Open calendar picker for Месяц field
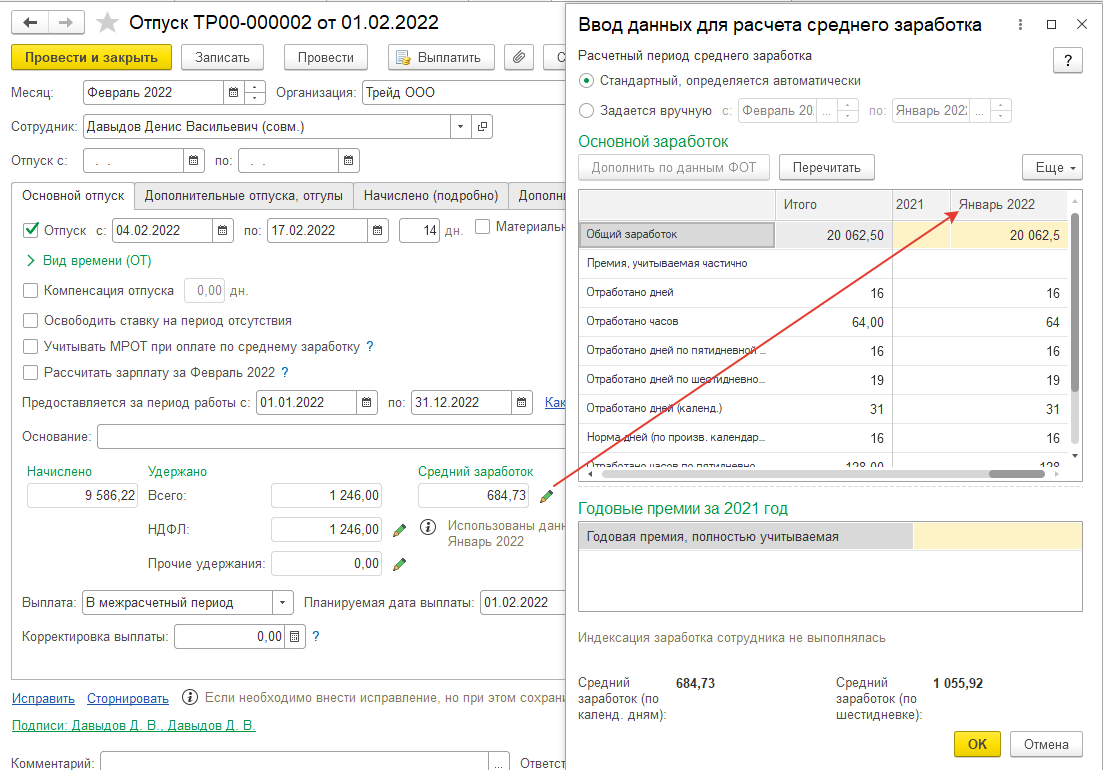The height and width of the screenshot is (770, 1103). point(234,92)
